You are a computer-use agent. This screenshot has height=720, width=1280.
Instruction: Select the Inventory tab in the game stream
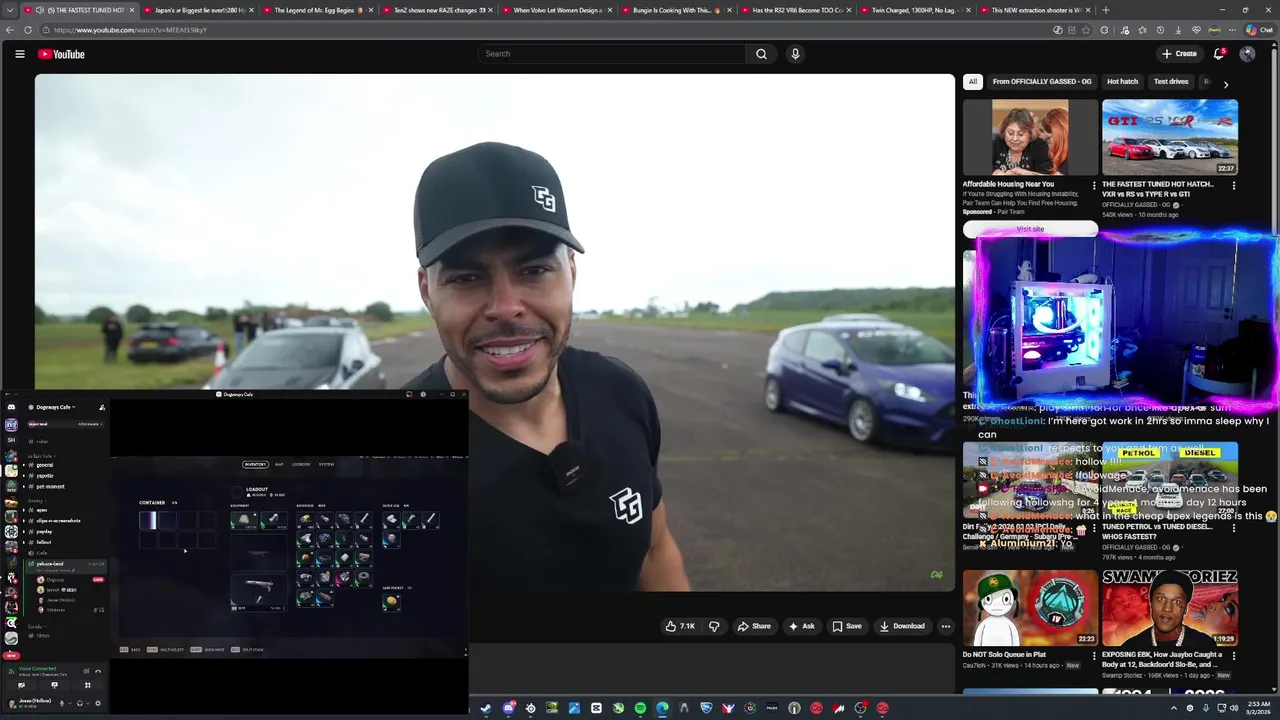click(x=255, y=464)
